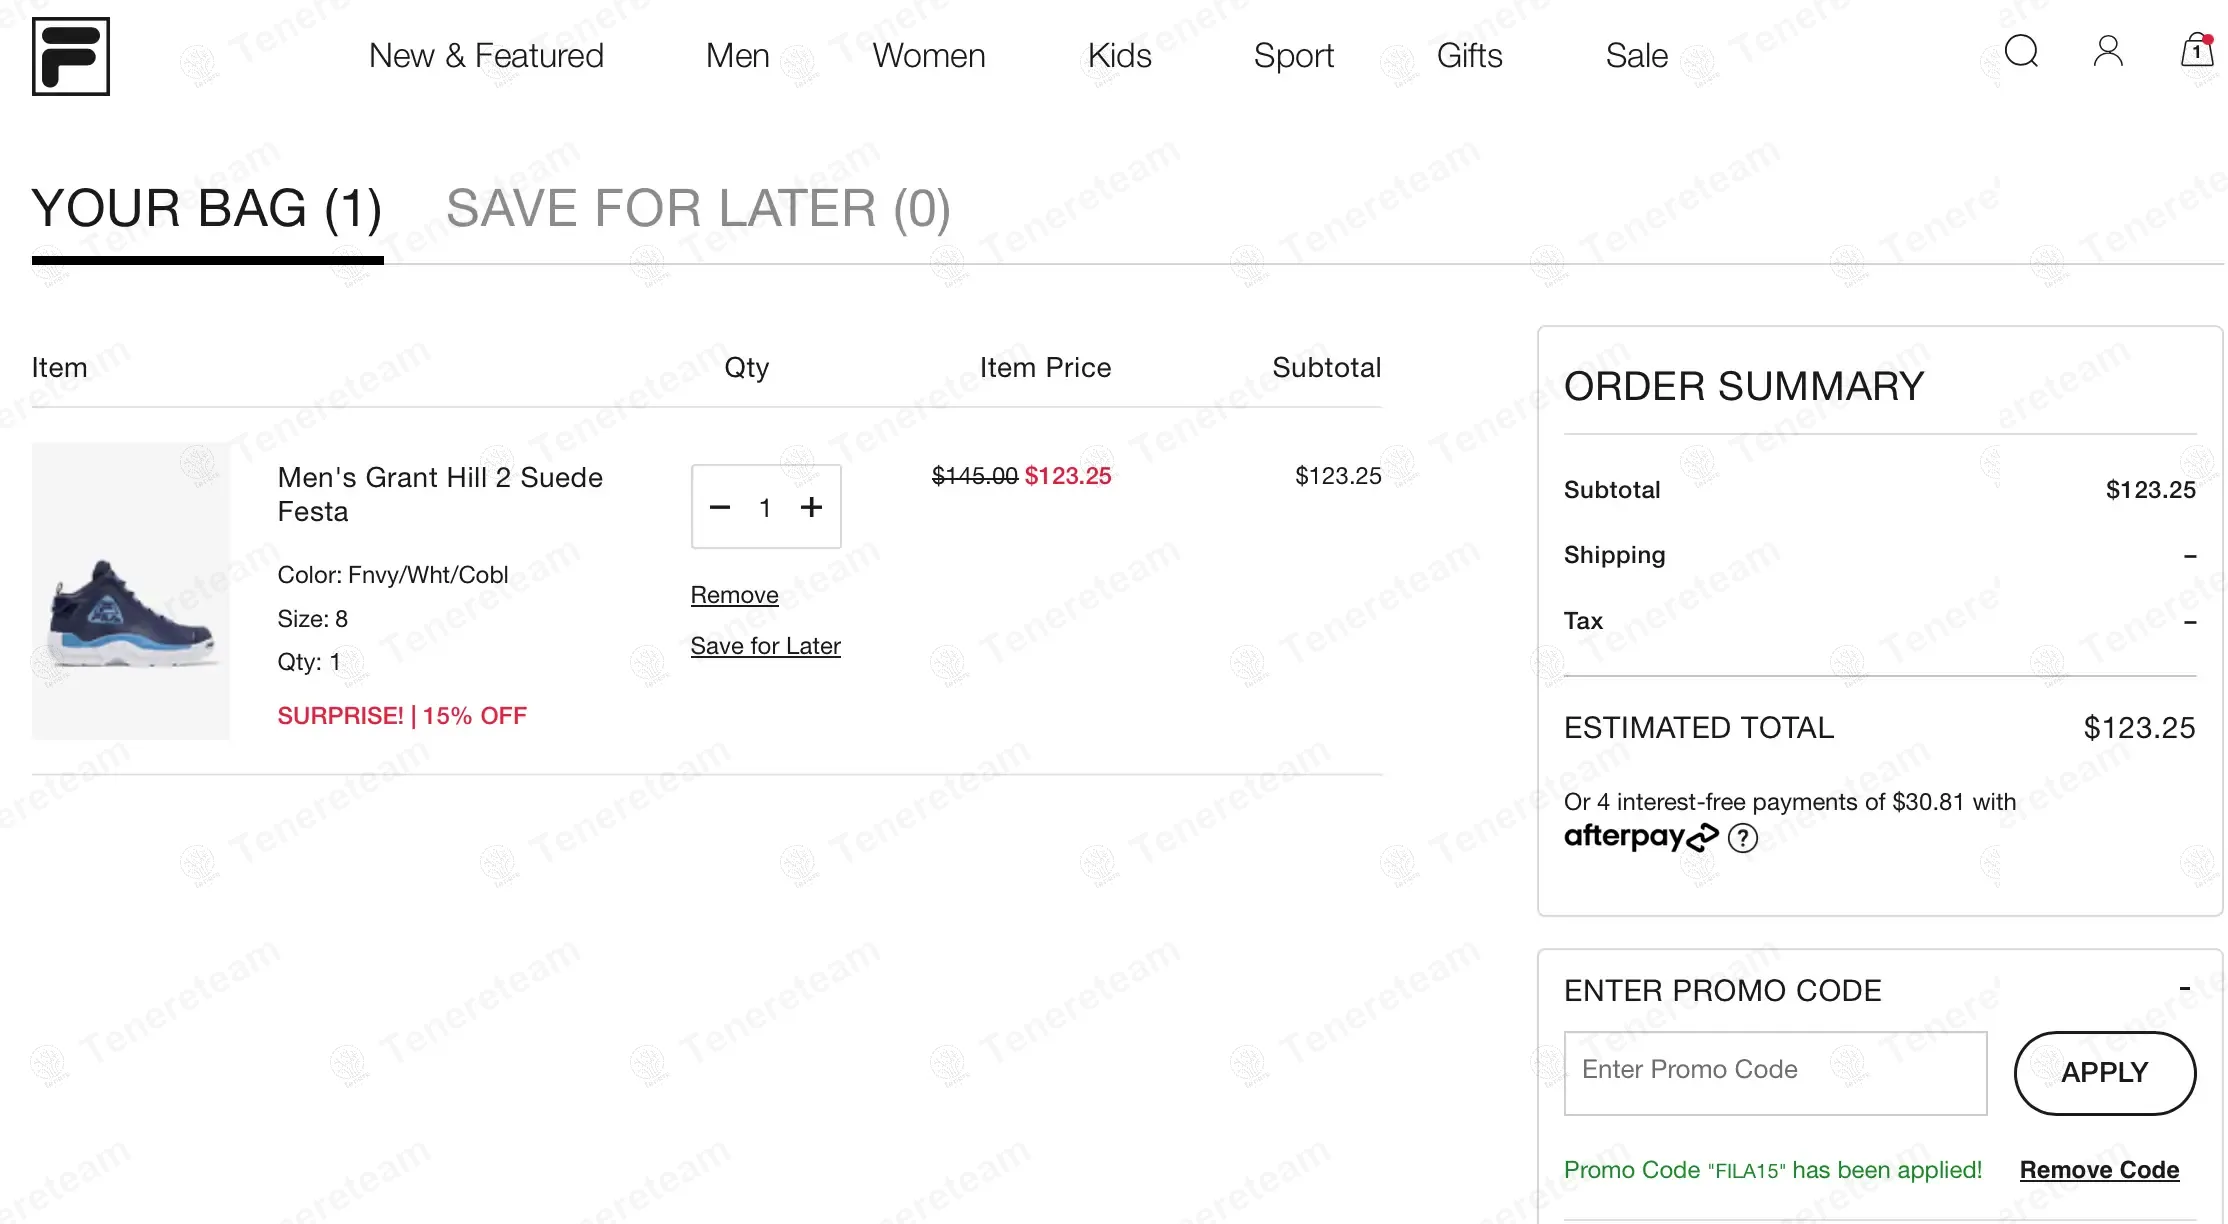Select the Your Bag tab
2228x1224 pixels.
(x=207, y=209)
